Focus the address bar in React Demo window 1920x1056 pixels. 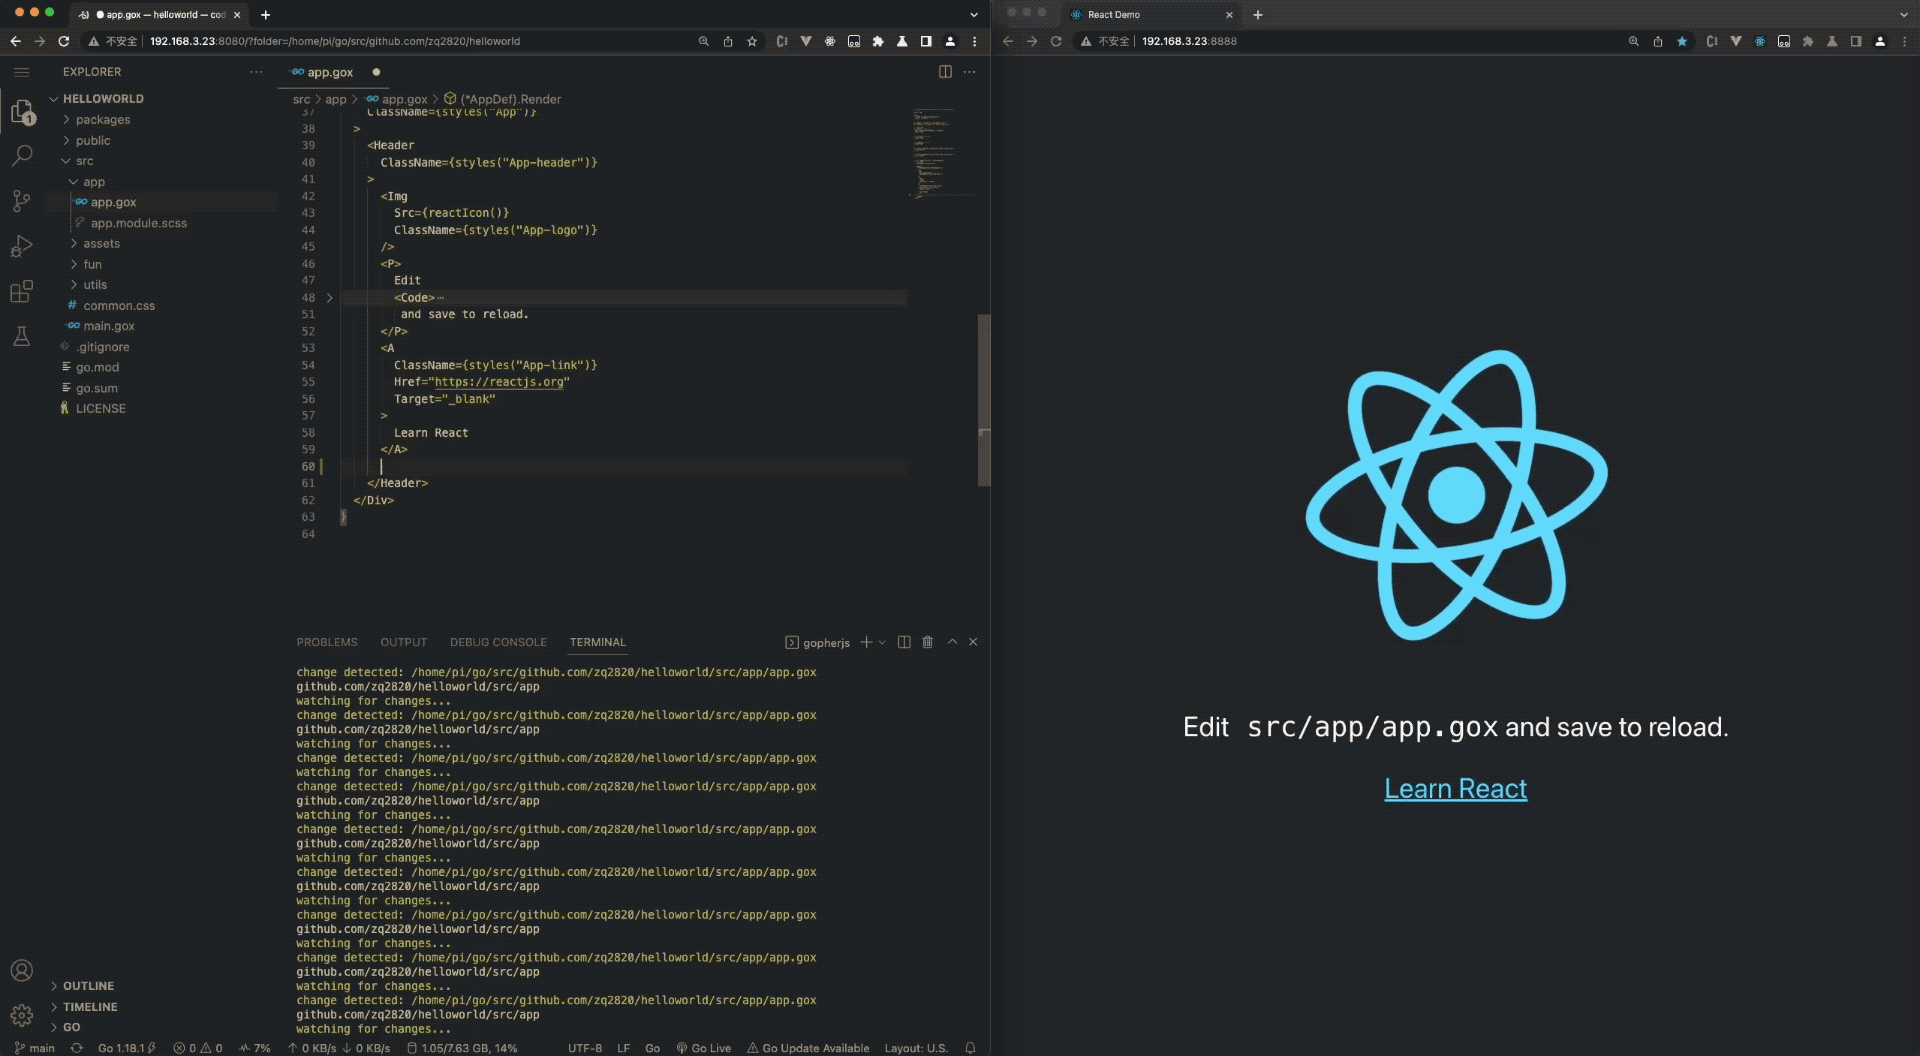coord(1350,41)
